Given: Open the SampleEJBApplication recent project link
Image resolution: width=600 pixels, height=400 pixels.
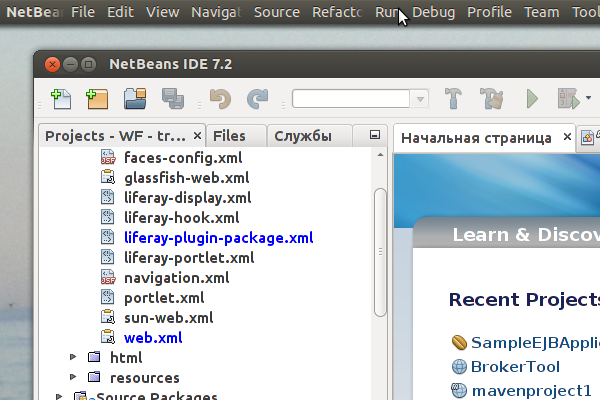Looking at the screenshot, I should coord(535,343).
